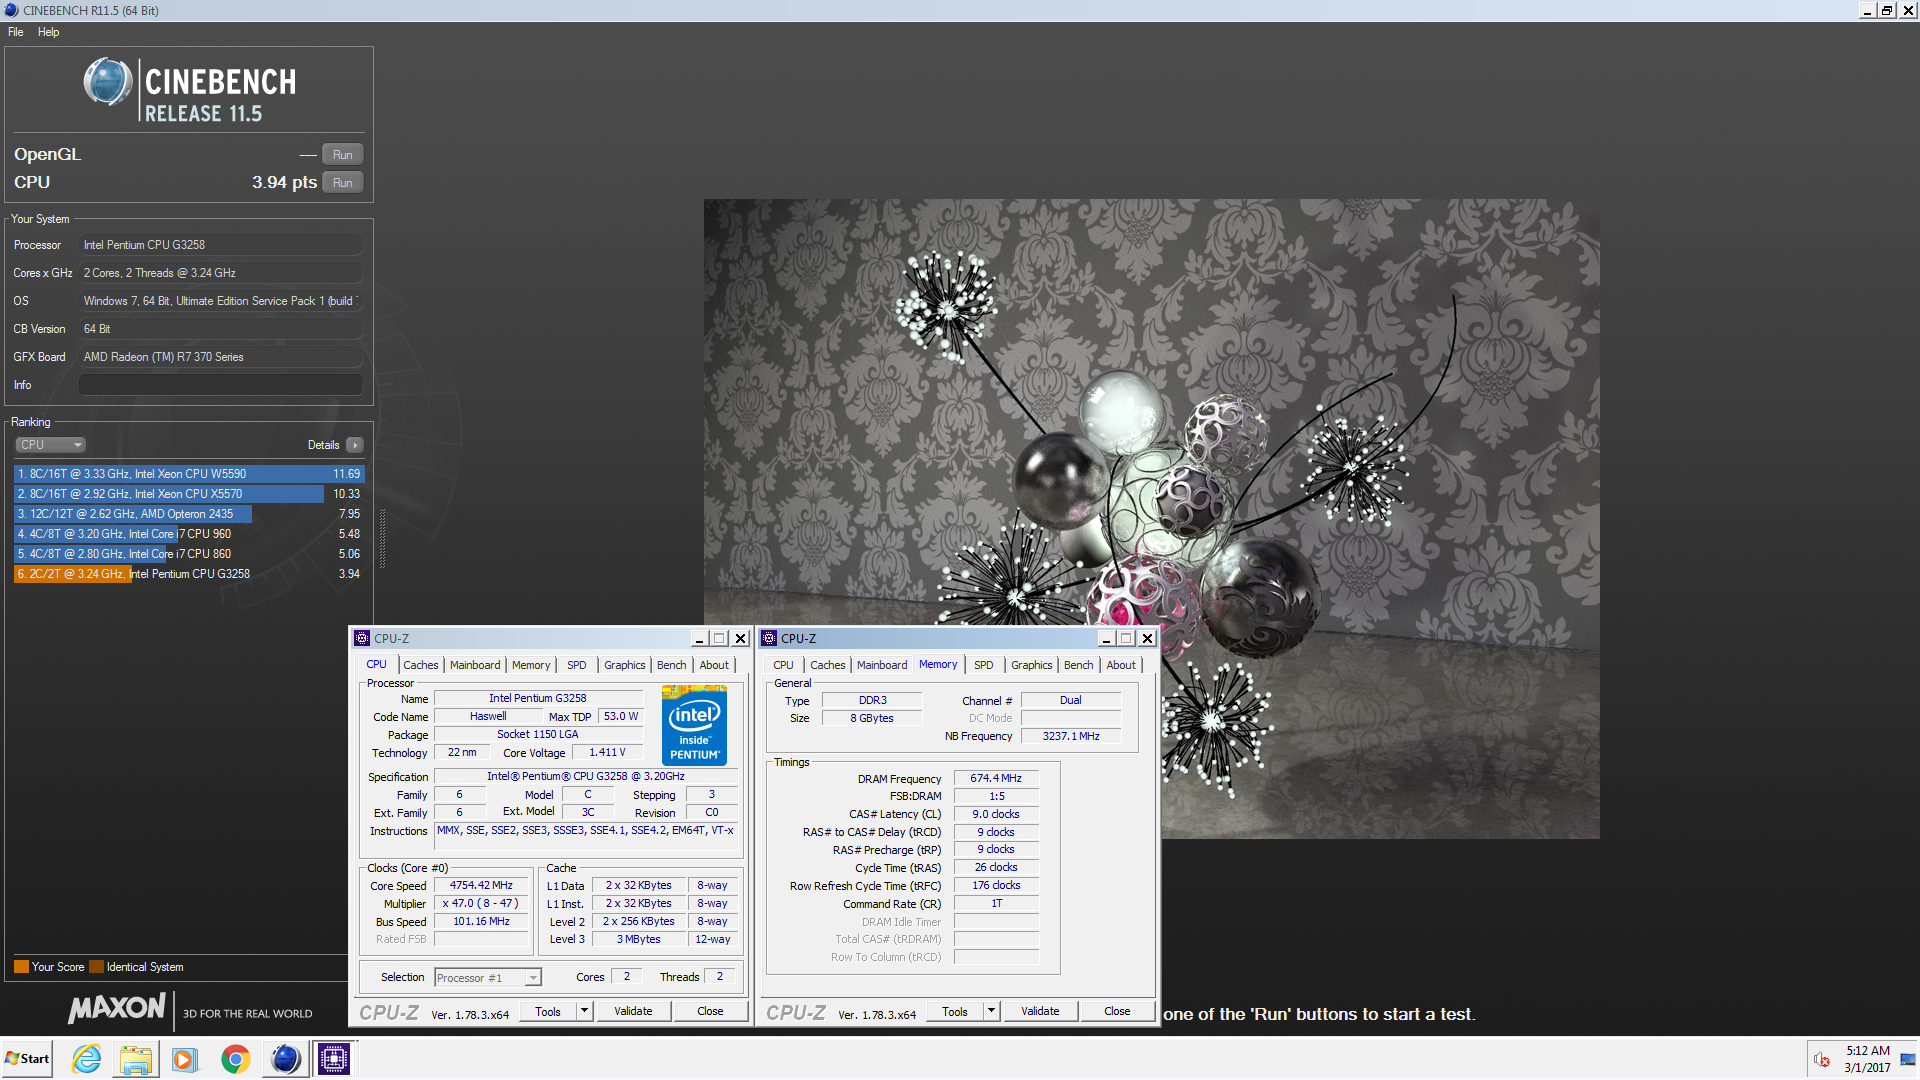
Task: Click Validate button in right CPU-Z
Action: pyautogui.click(x=1040, y=1011)
